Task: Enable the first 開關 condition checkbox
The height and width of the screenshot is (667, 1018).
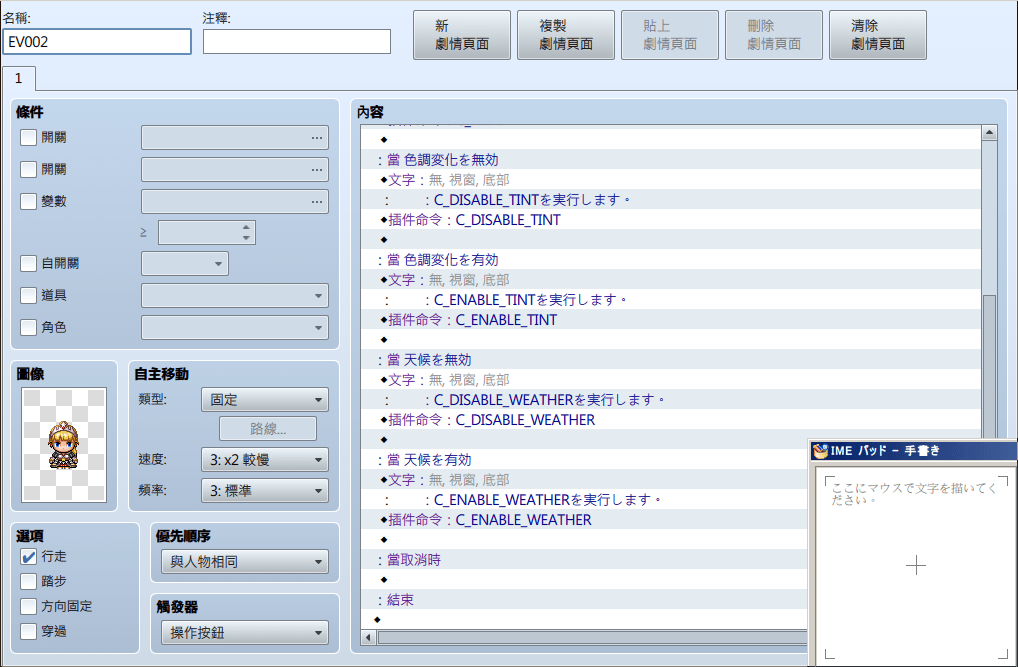Action: coord(29,138)
